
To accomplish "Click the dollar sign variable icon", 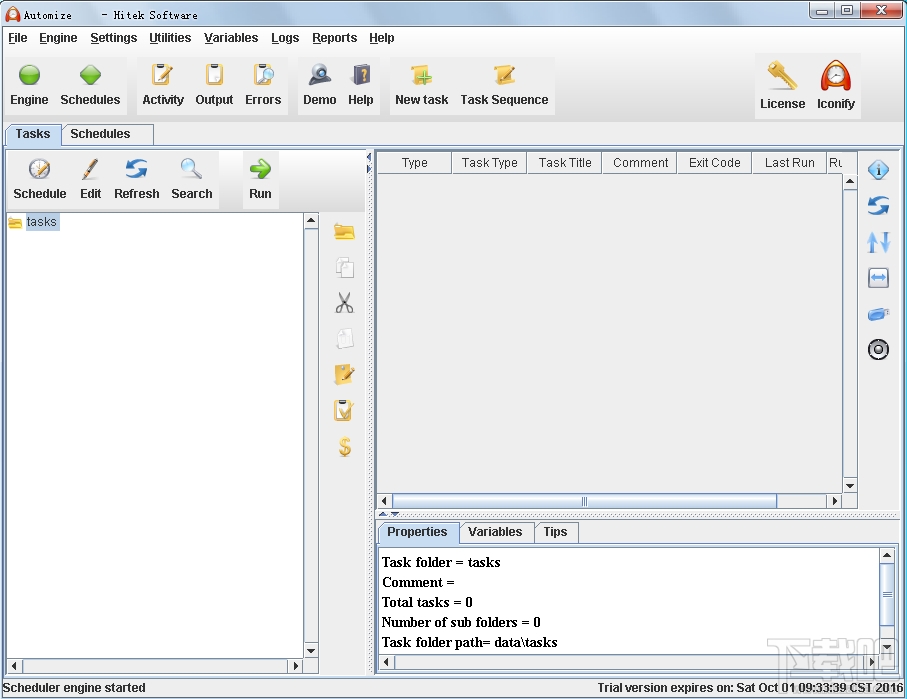I will (345, 447).
